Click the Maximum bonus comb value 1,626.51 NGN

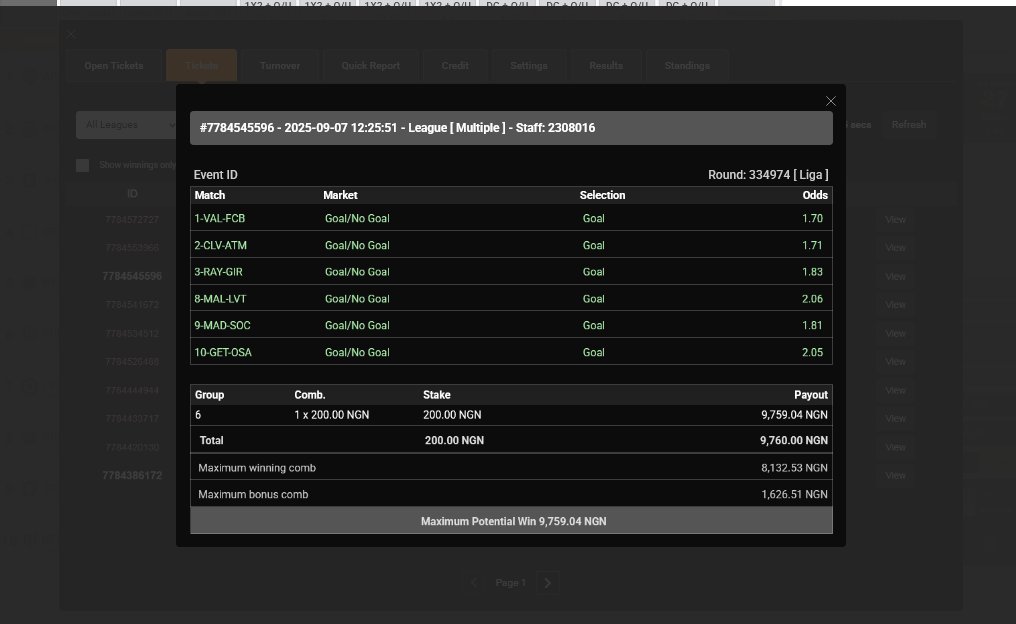794,494
